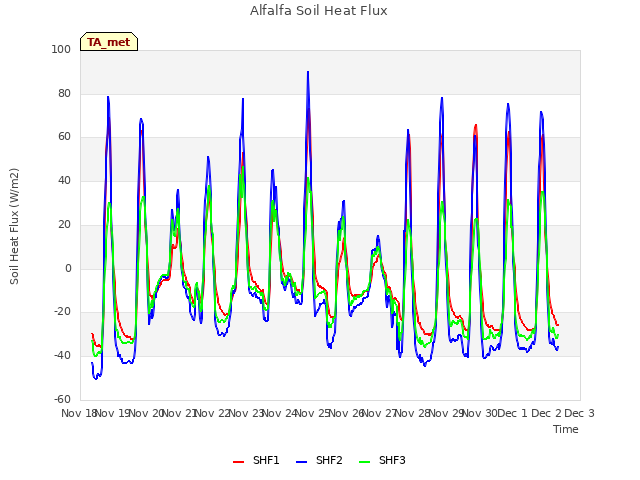Click the y-axis label 20
Image resolution: width=640 pixels, height=480 pixels.
click(64, 224)
